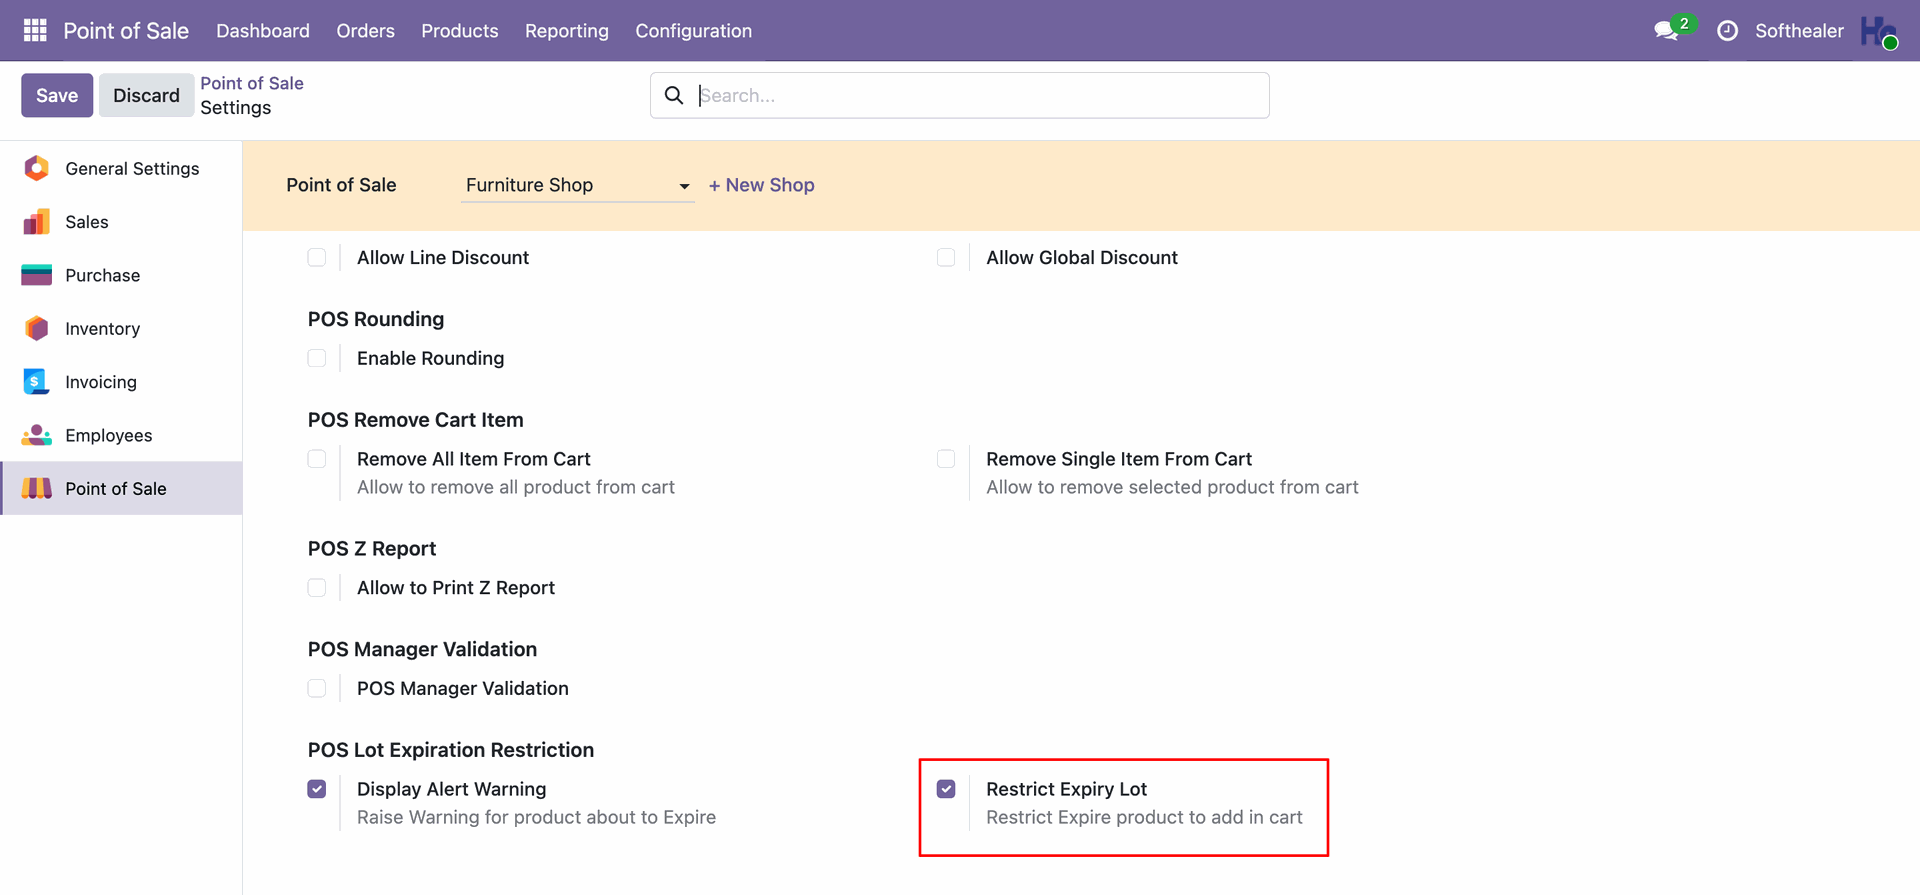
Task: Click the Sales label in the settings sidebar
Action: 87,222
